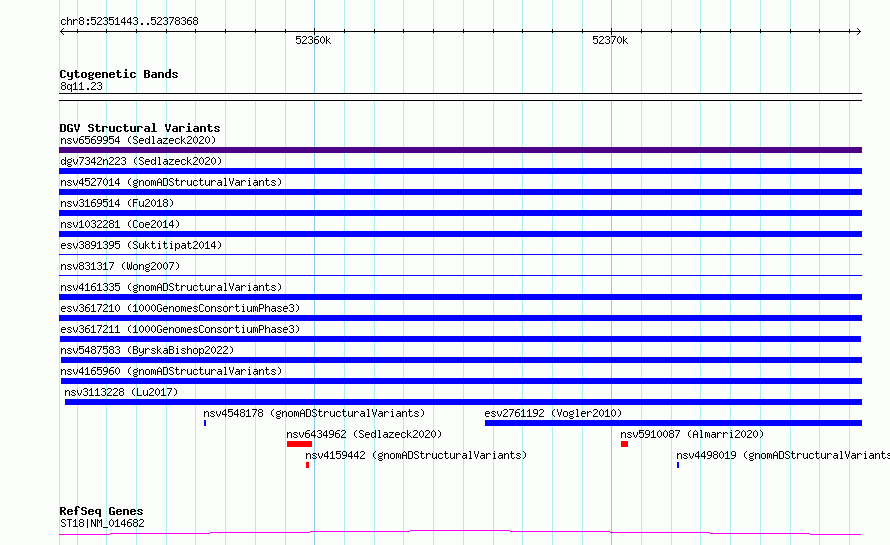The width and height of the screenshot is (890, 545).
Task: Select the small blue nsv4548178 variant marker
Action: coord(205,423)
